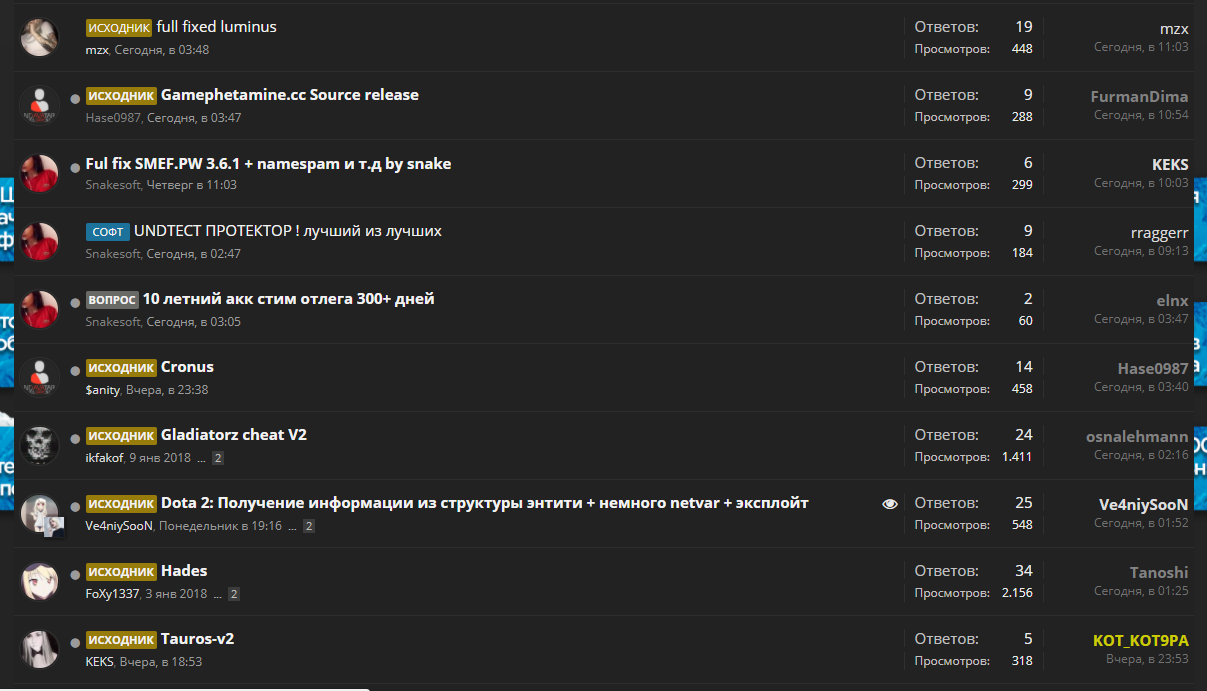Click the eye icon on Dota 2 thread

(x=890, y=504)
